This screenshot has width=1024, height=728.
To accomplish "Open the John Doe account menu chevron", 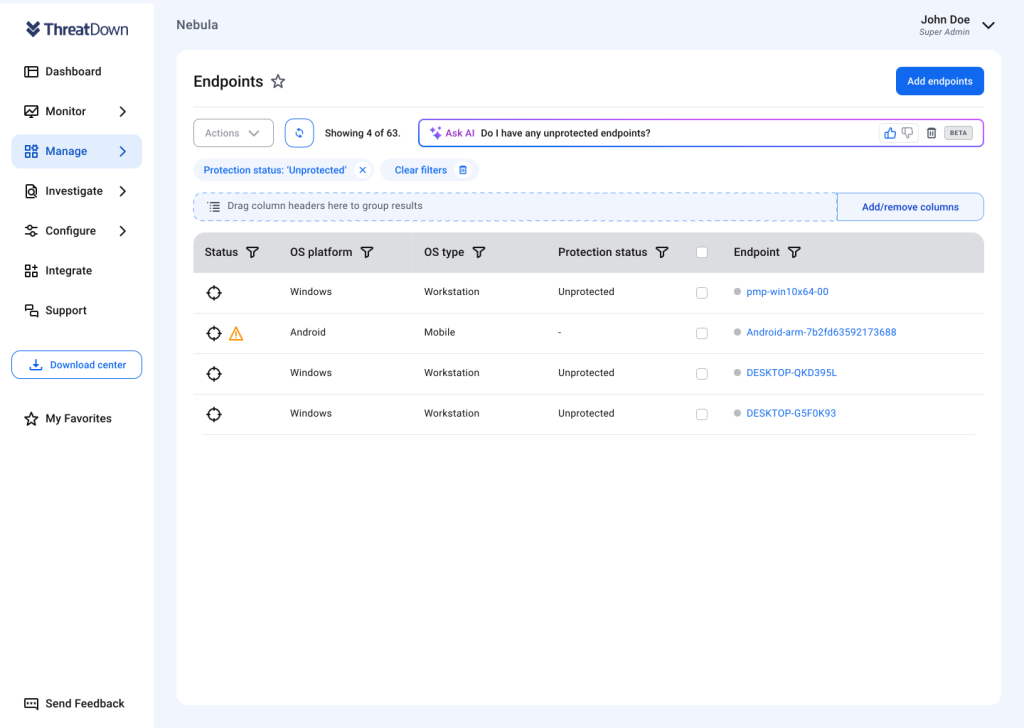I will click(x=989, y=25).
